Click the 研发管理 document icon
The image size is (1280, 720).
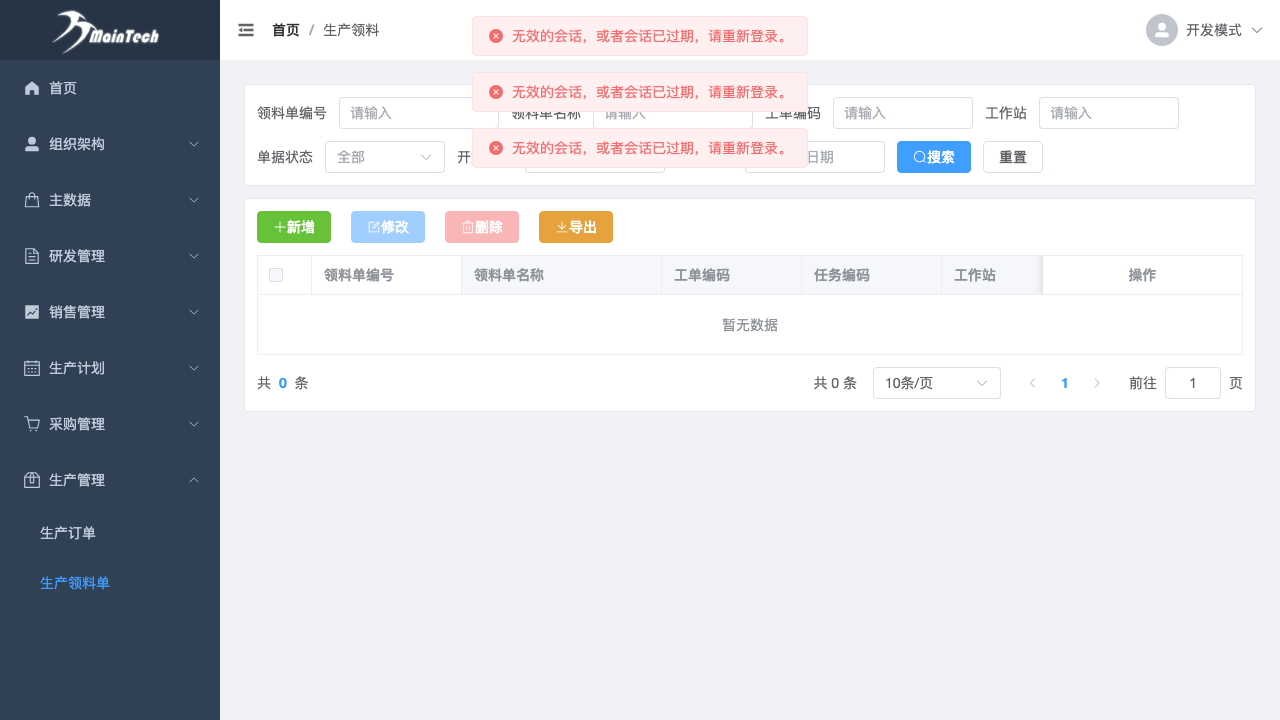pos(32,256)
